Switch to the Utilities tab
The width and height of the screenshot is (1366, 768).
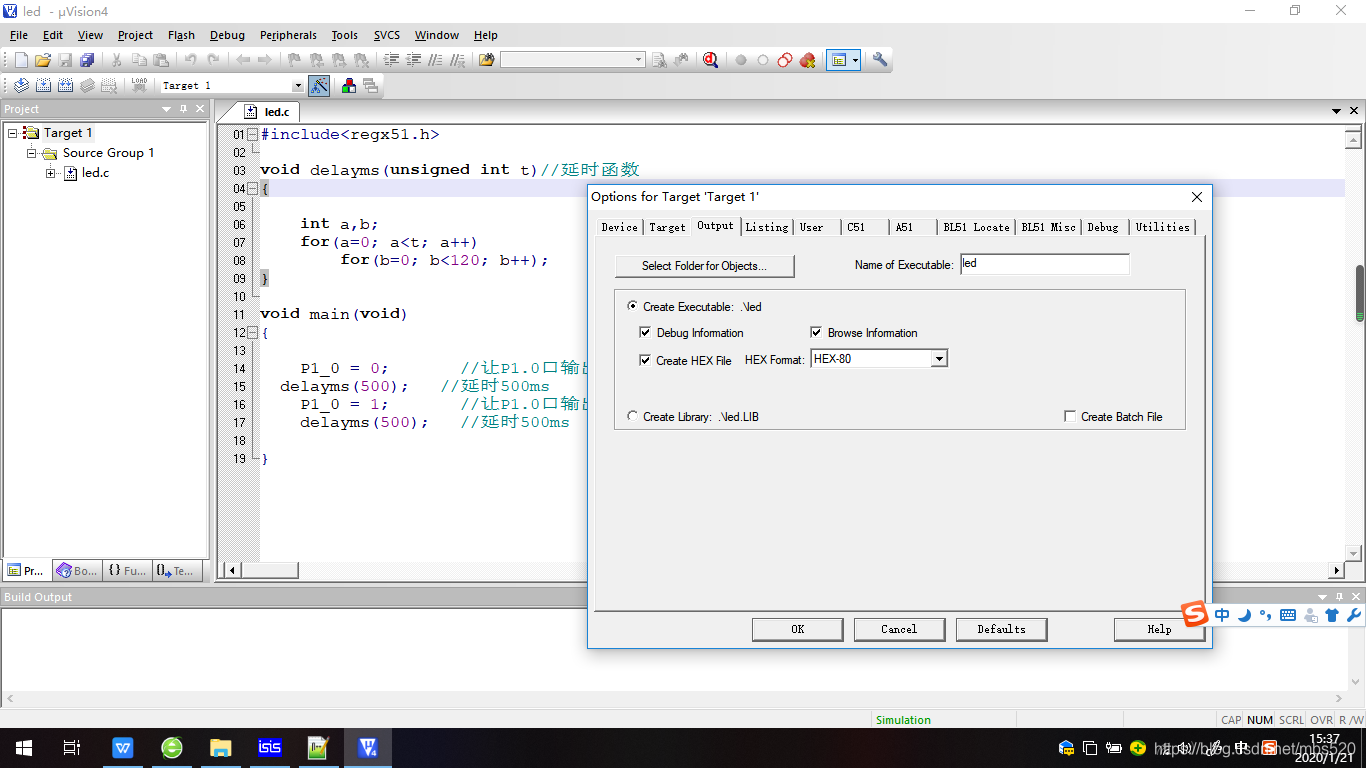point(1162,227)
